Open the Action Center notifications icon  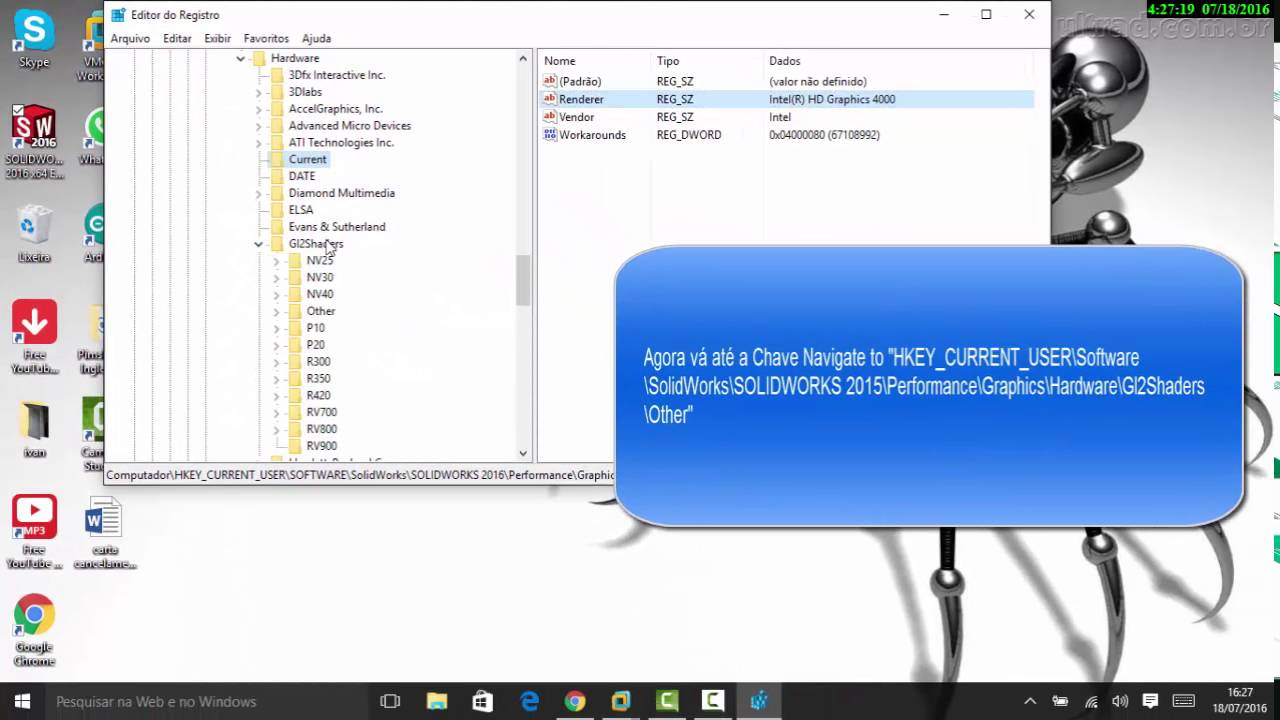click(x=1150, y=701)
